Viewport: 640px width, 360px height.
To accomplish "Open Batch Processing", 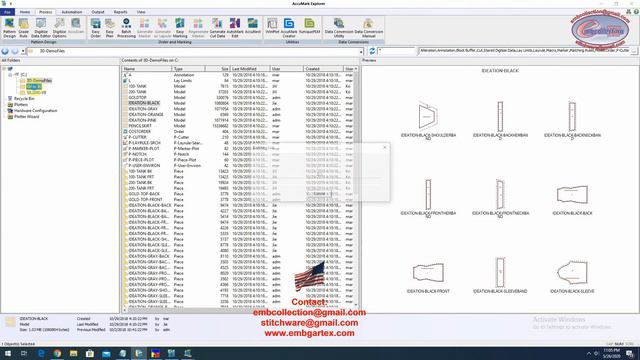I will pos(127,28).
